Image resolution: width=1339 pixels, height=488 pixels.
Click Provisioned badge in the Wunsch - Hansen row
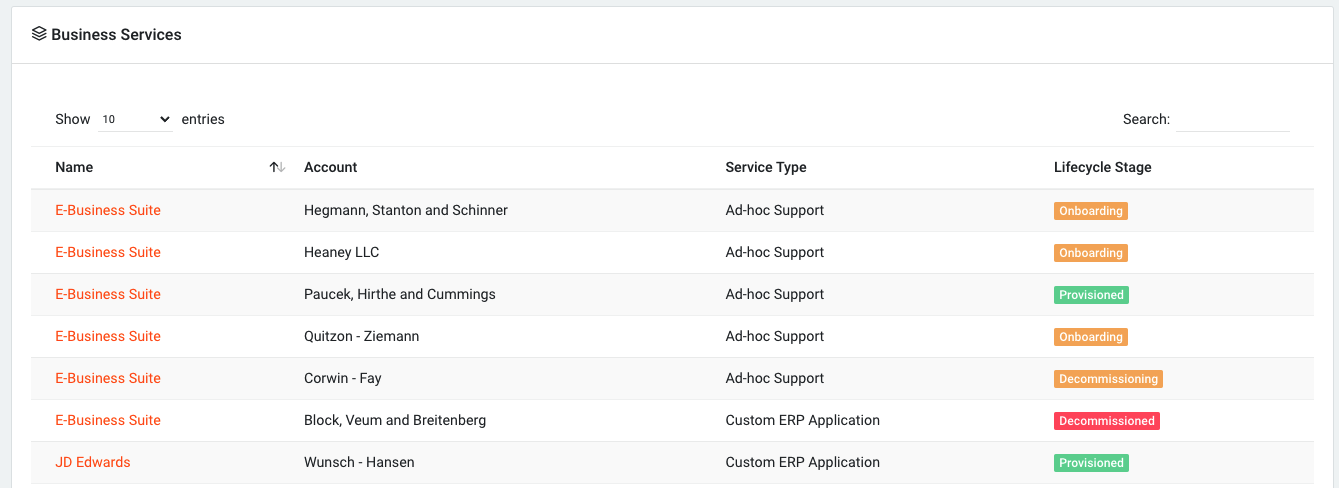coord(1091,463)
